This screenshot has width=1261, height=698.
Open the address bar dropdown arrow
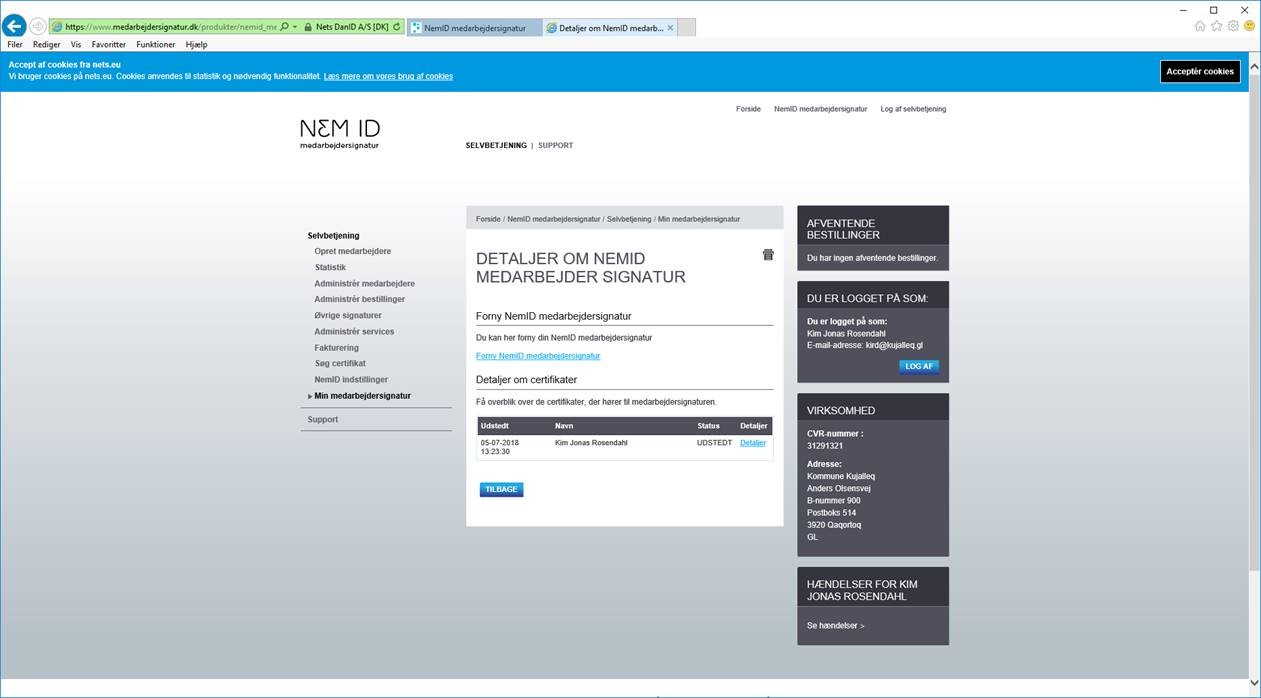coord(295,27)
